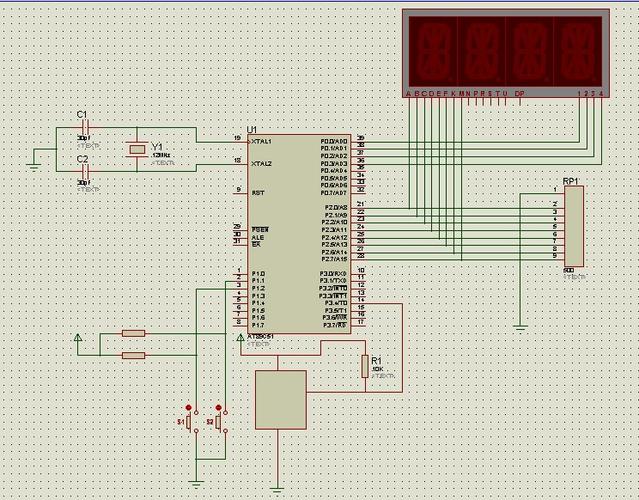The image size is (639, 500).
Task: Select crystal oscillator Y1
Action: (137, 149)
